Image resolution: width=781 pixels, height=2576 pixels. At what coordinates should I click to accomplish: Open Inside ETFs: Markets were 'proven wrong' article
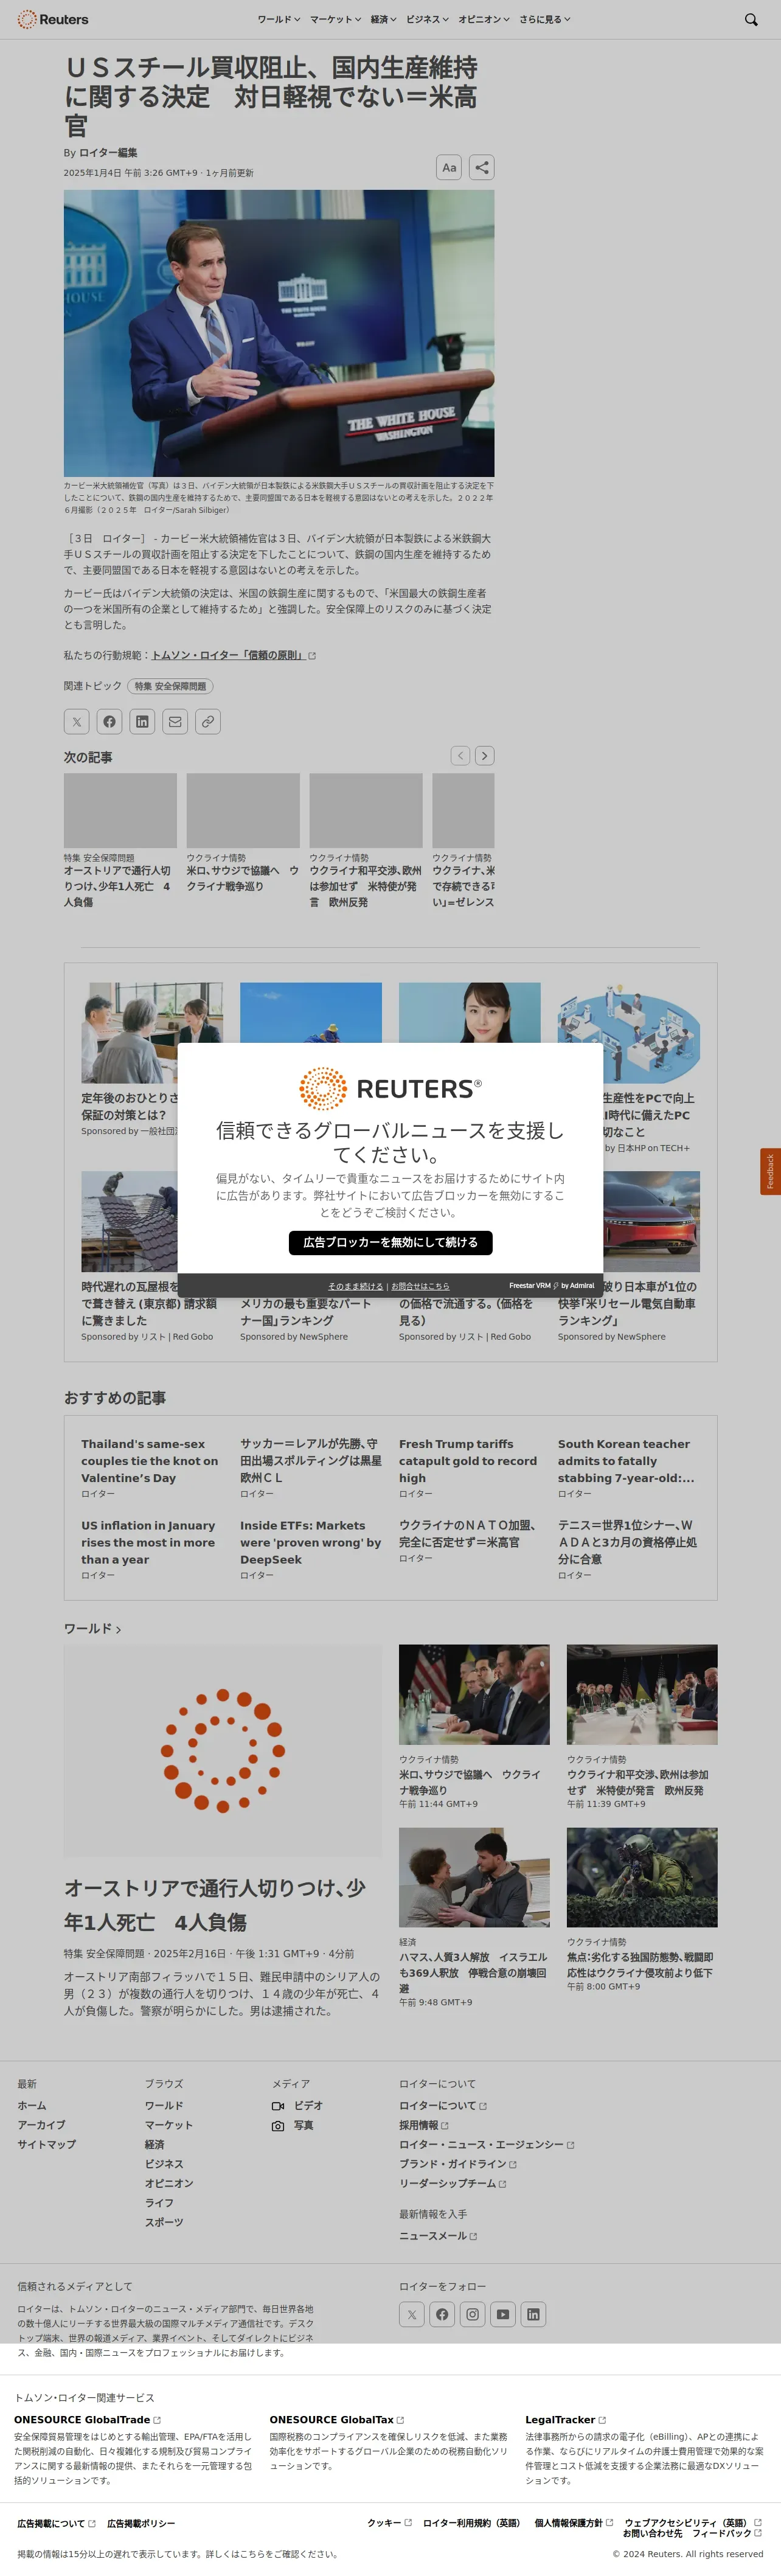point(311,1542)
